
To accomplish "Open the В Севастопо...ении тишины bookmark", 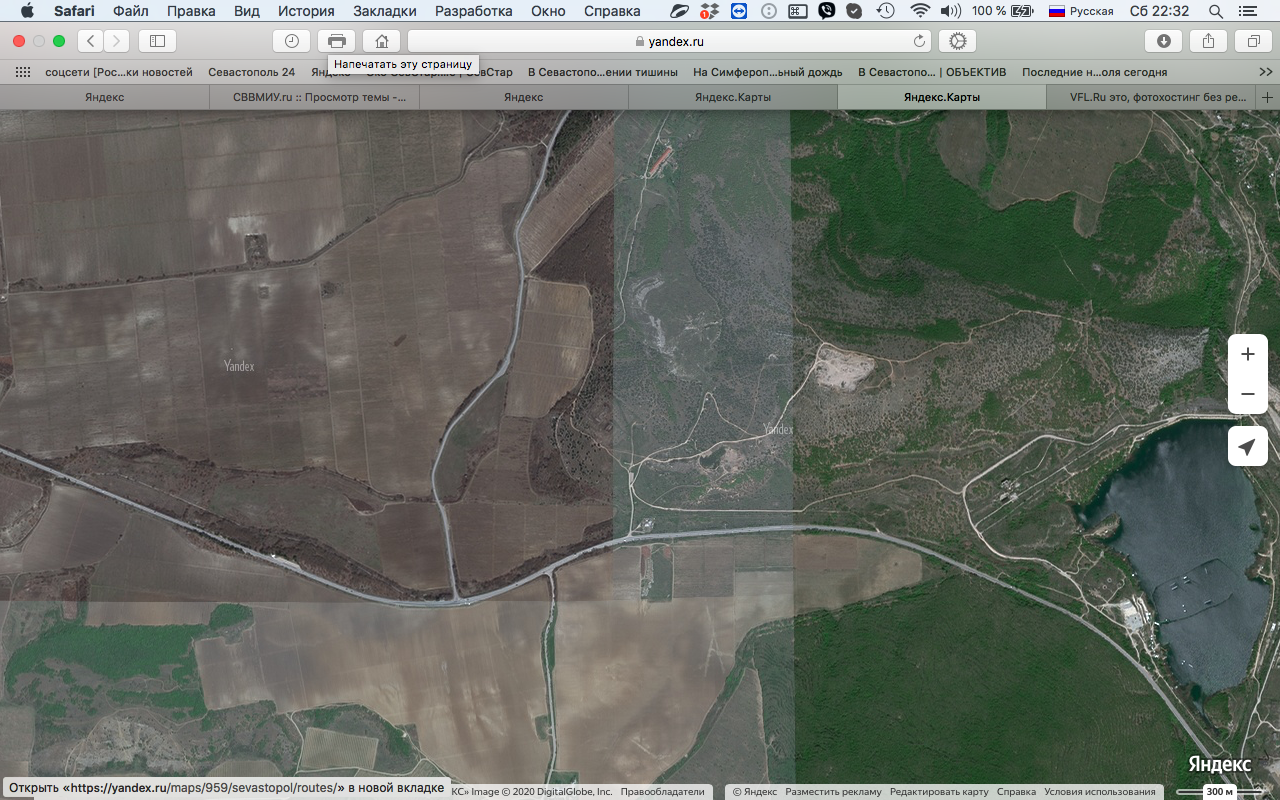I will pos(602,72).
